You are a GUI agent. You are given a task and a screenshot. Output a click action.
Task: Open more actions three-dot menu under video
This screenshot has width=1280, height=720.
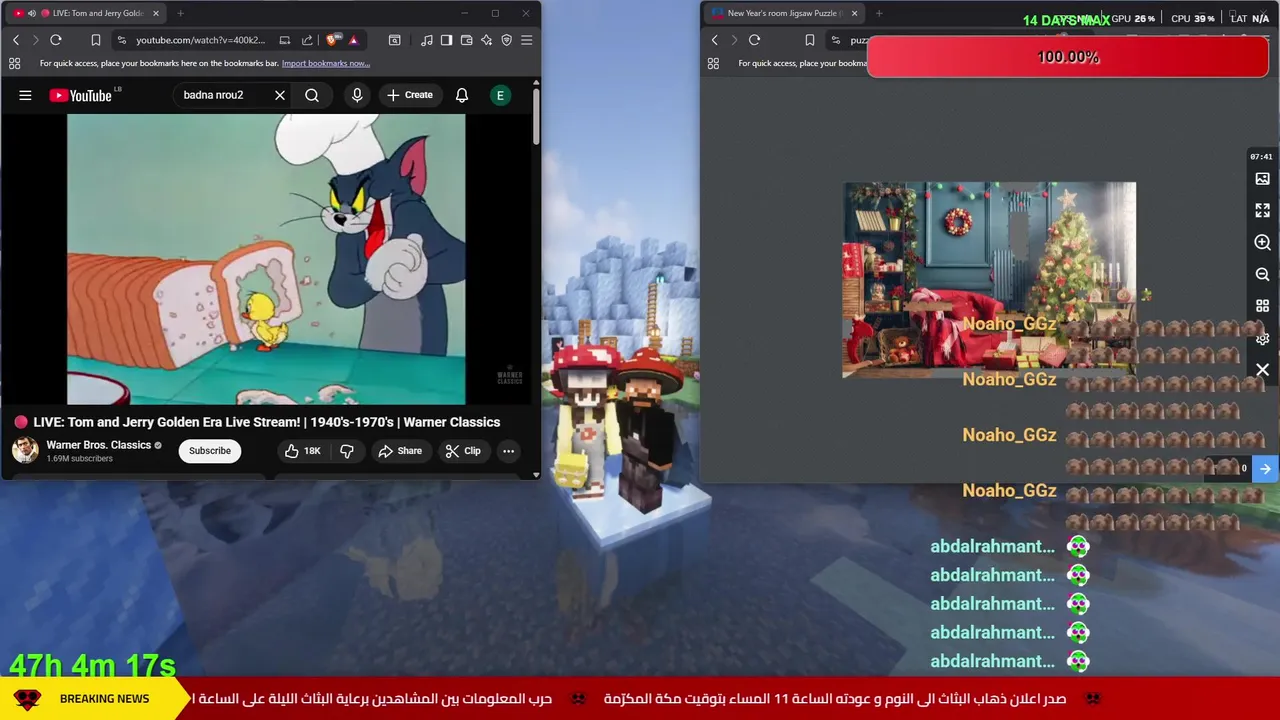click(508, 451)
